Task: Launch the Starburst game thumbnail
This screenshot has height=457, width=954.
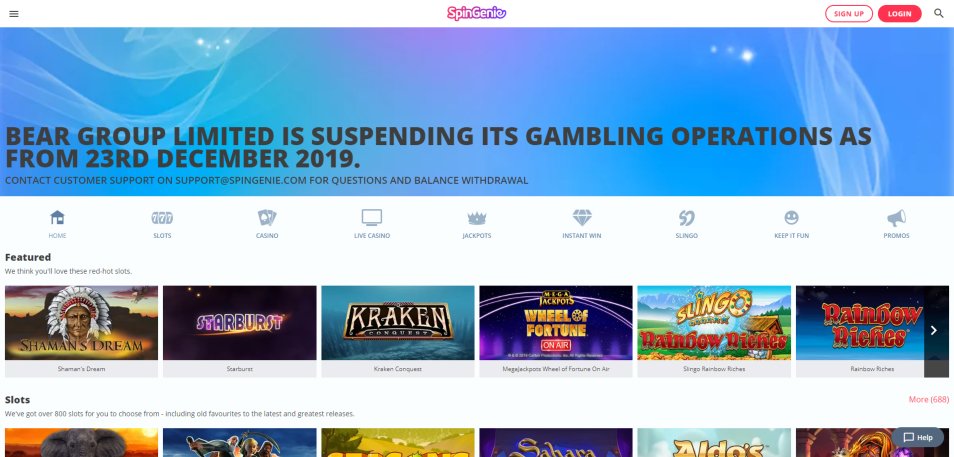Action: [x=240, y=323]
